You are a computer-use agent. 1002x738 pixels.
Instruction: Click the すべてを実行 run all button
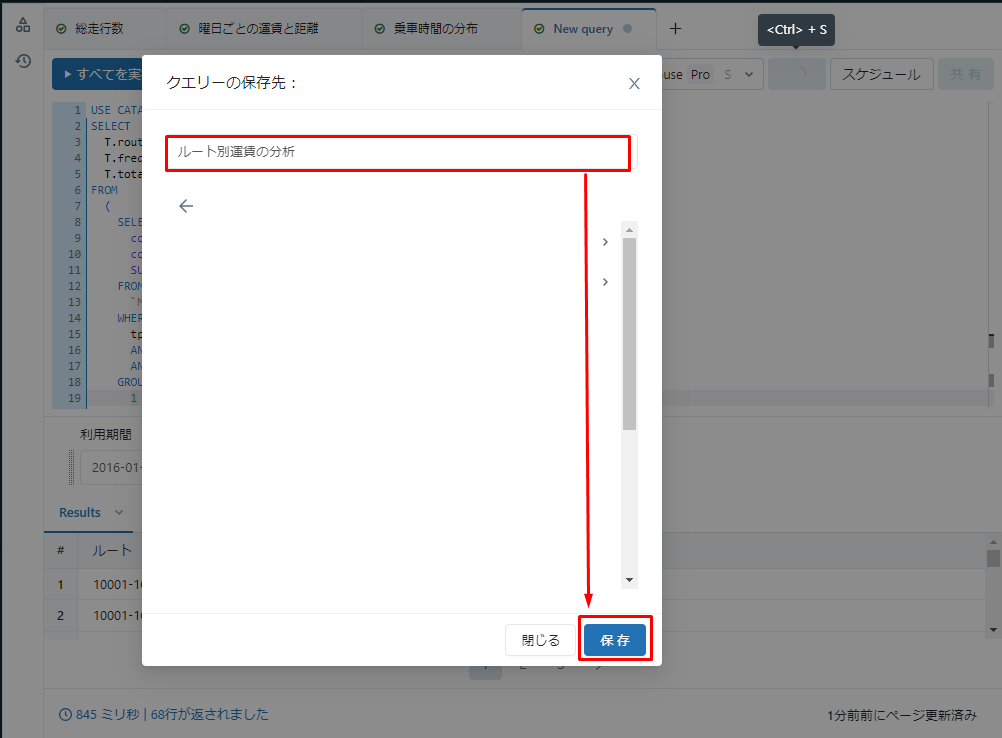point(97,74)
